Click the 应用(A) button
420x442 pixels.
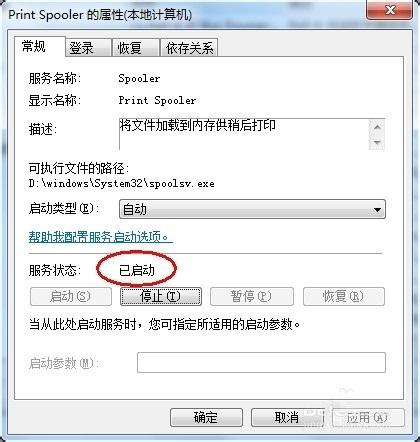tap(368, 417)
